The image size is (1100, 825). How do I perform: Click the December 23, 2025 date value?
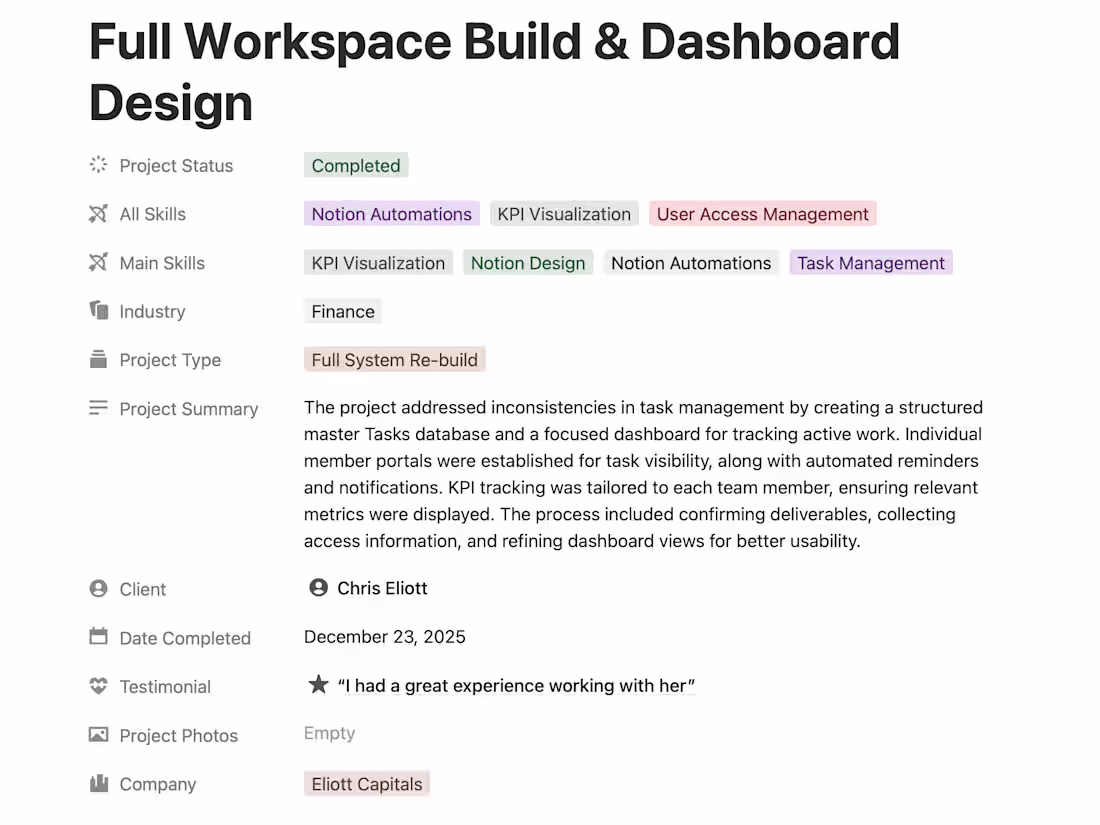click(x=384, y=636)
